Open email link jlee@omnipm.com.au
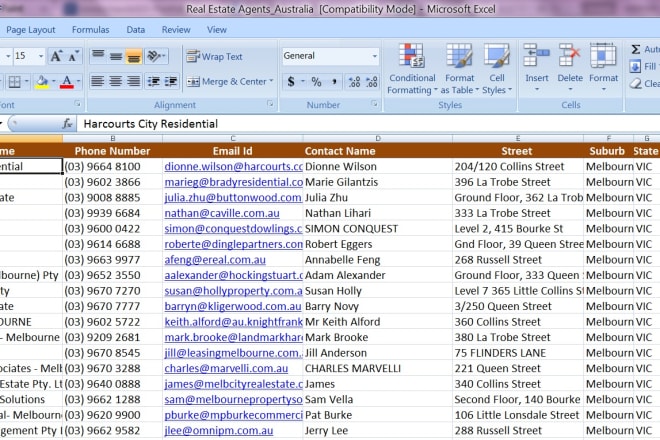 click(x=218, y=430)
